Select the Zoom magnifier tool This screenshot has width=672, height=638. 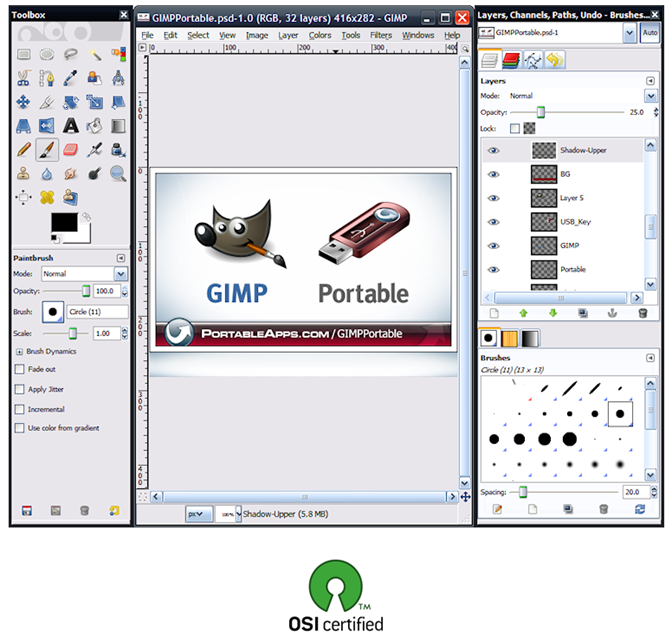point(118,174)
